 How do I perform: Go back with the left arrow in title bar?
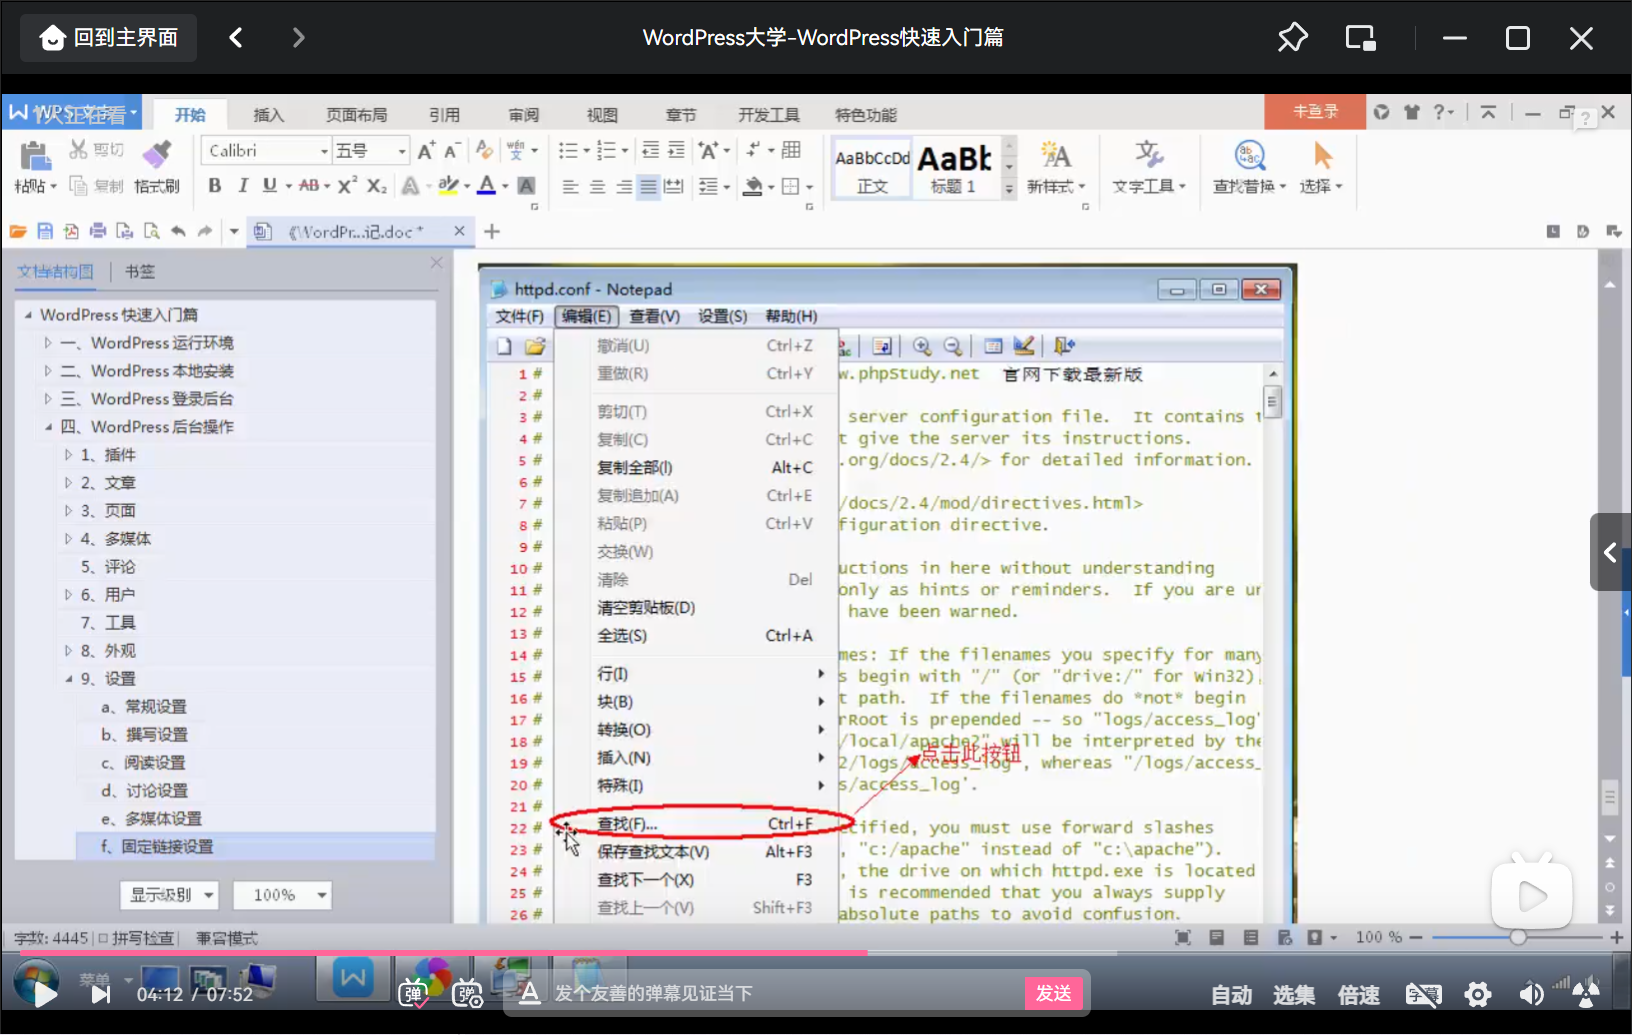[236, 38]
